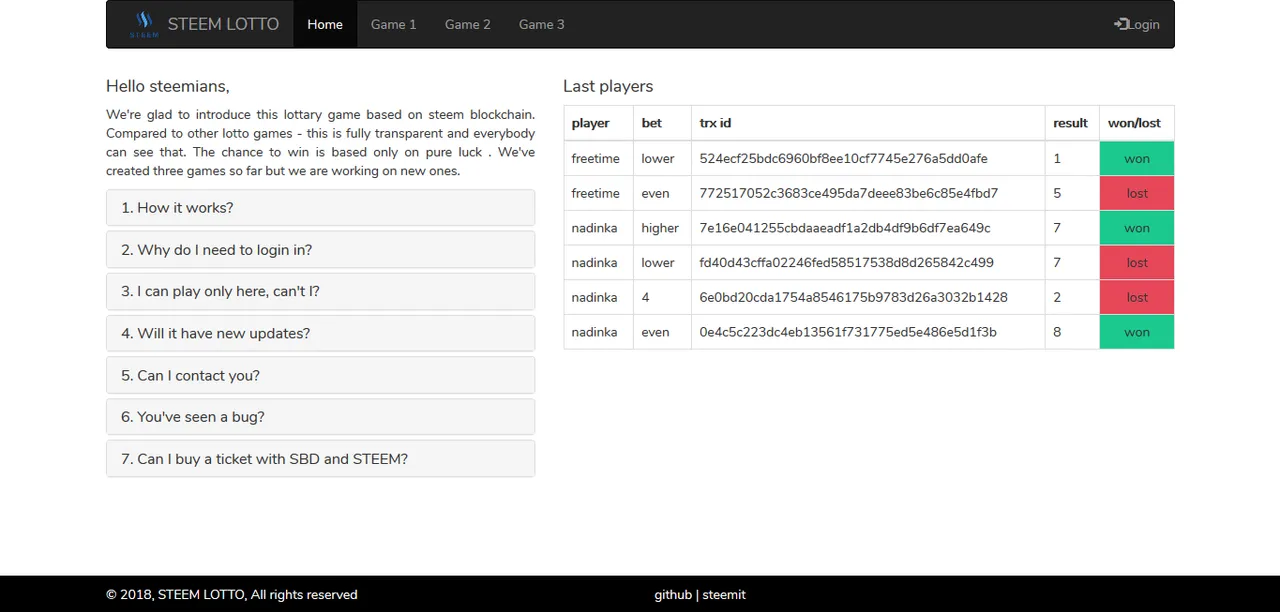Expand 'Will it have new updates?' panel
1280x612 pixels.
click(x=320, y=333)
